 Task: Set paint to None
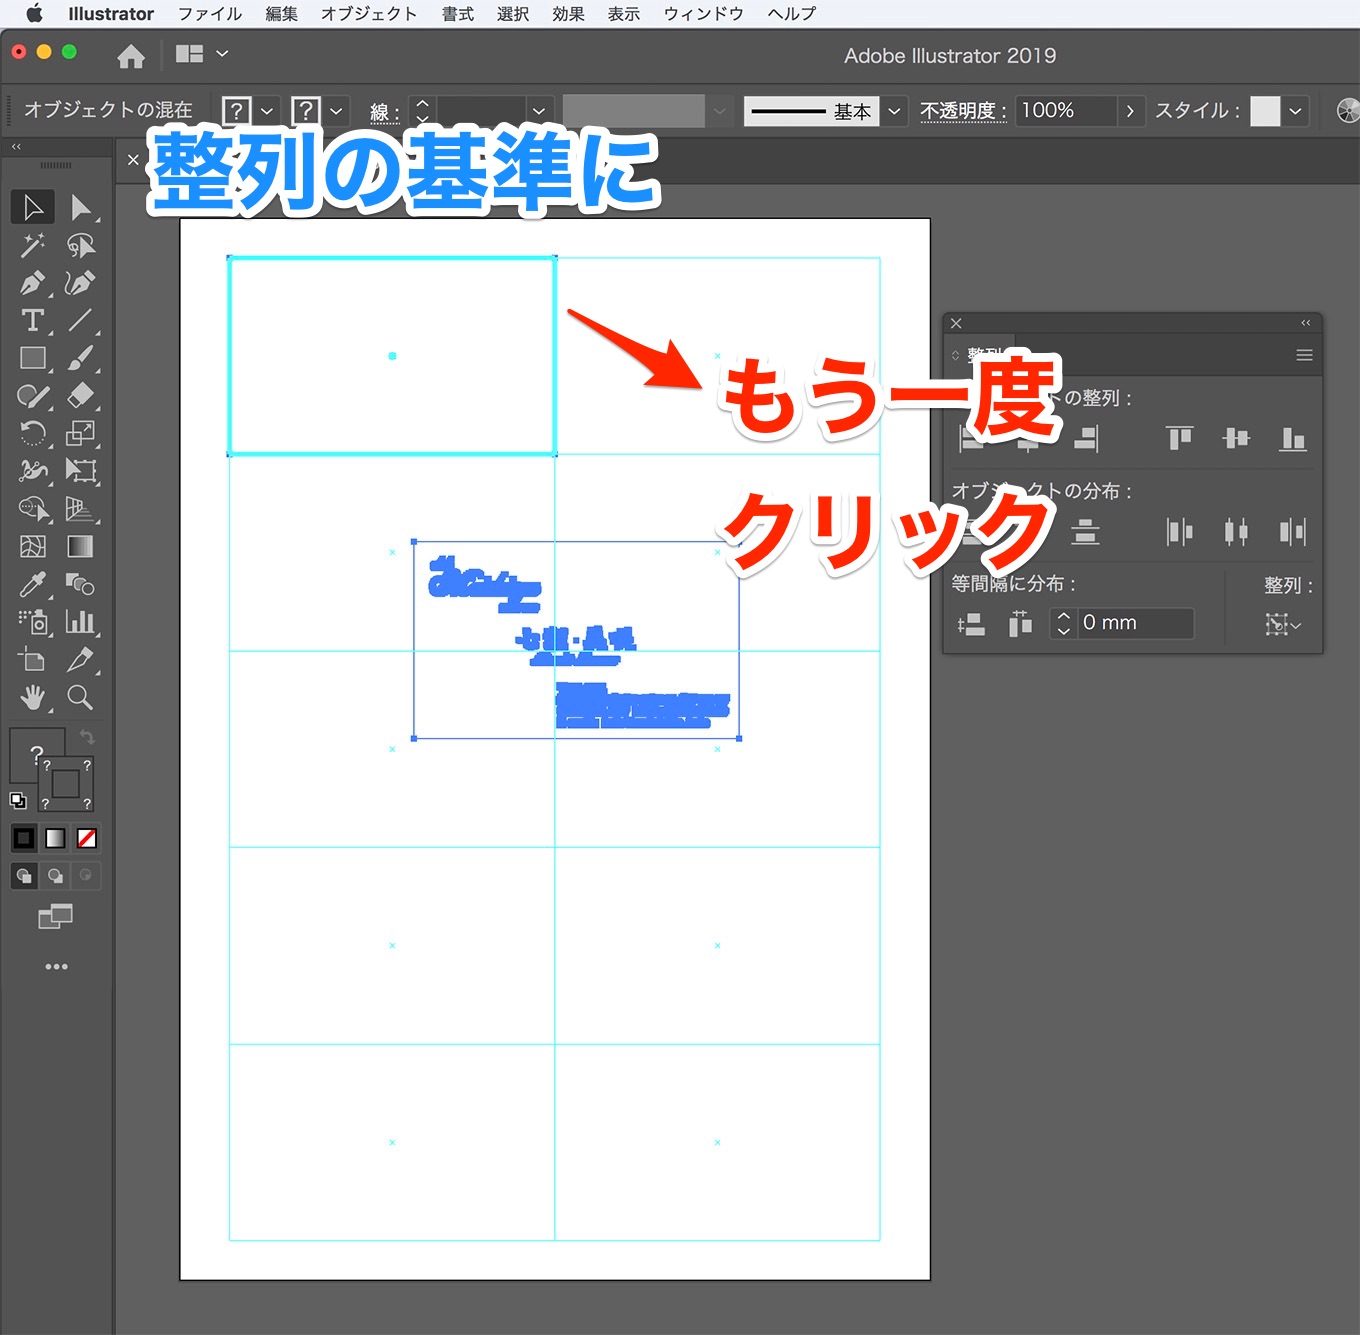(x=87, y=838)
